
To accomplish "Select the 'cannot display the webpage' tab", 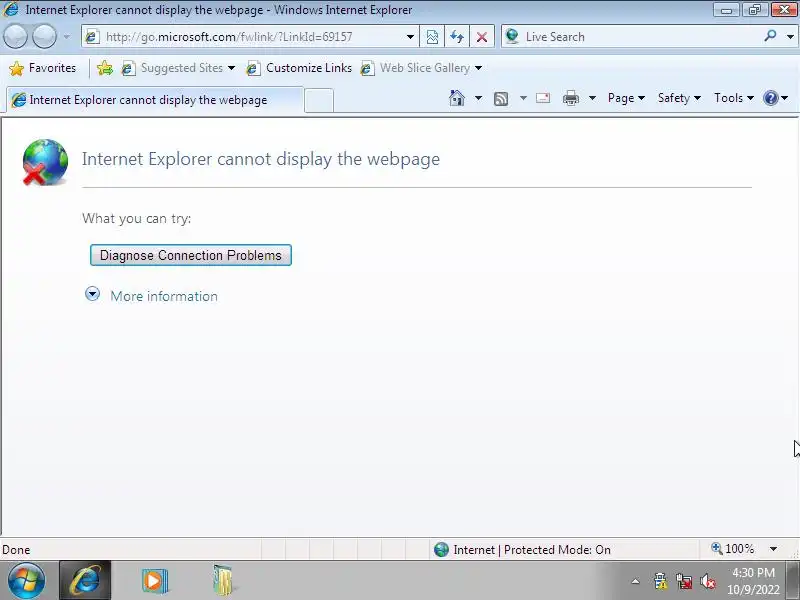I will point(155,99).
